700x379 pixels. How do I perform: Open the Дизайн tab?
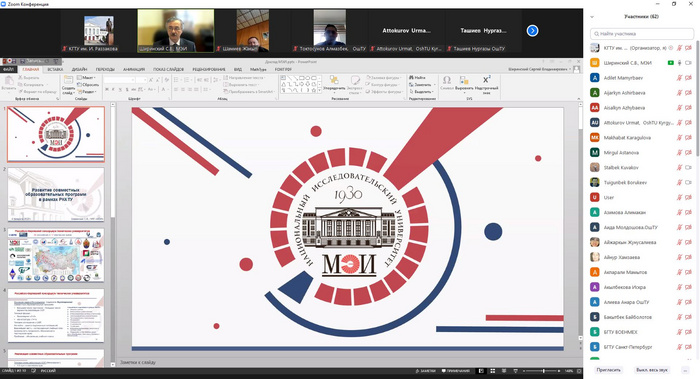[x=79, y=69]
